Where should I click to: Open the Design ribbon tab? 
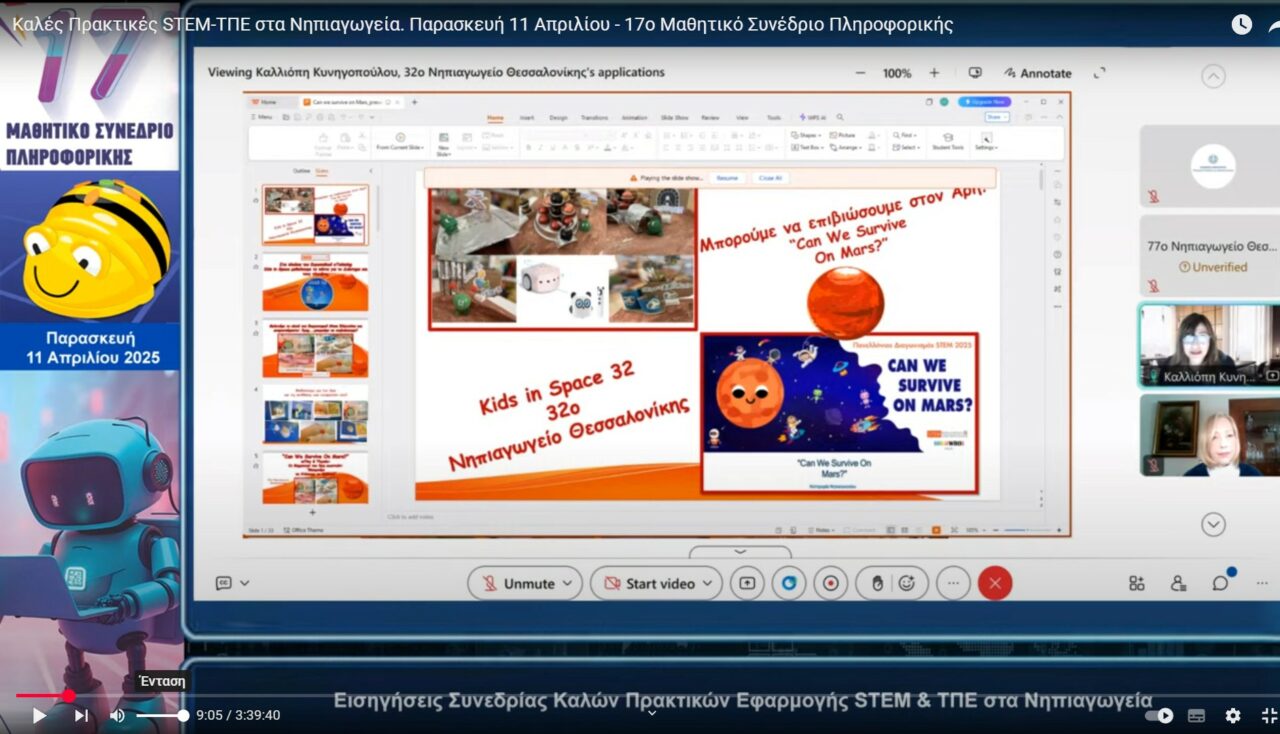click(x=558, y=117)
